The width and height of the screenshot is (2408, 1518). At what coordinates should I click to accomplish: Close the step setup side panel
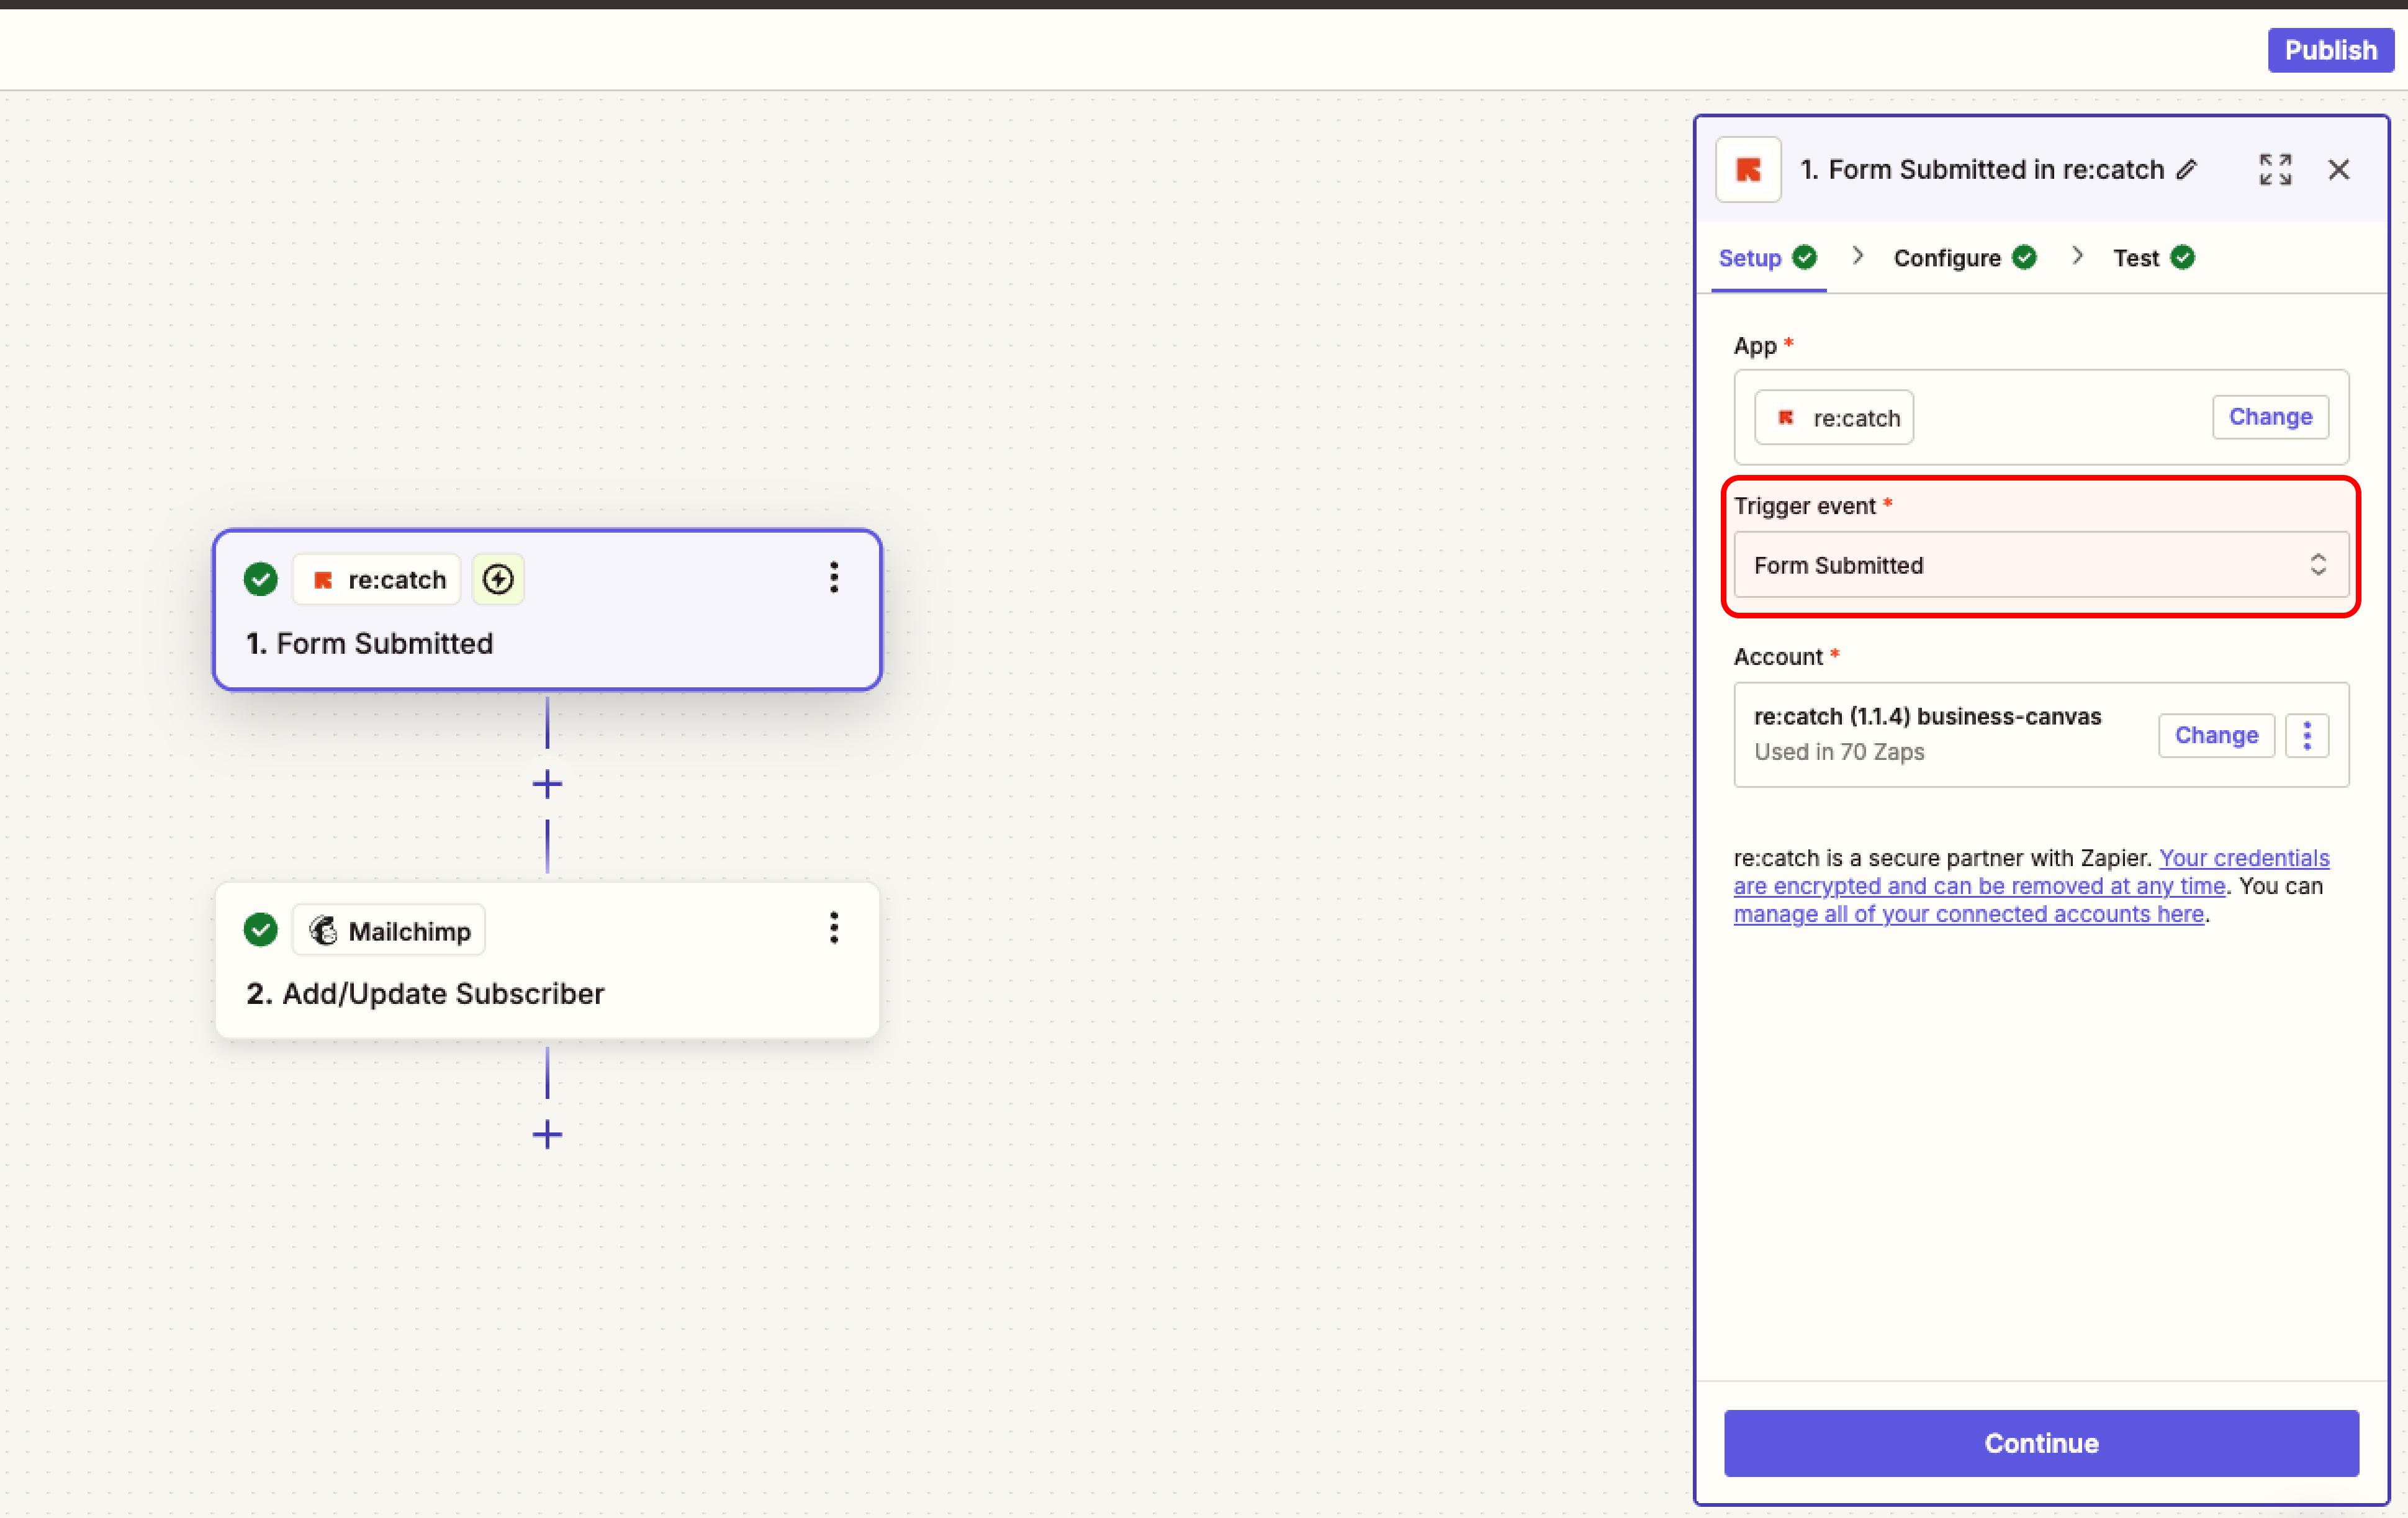(x=2338, y=170)
